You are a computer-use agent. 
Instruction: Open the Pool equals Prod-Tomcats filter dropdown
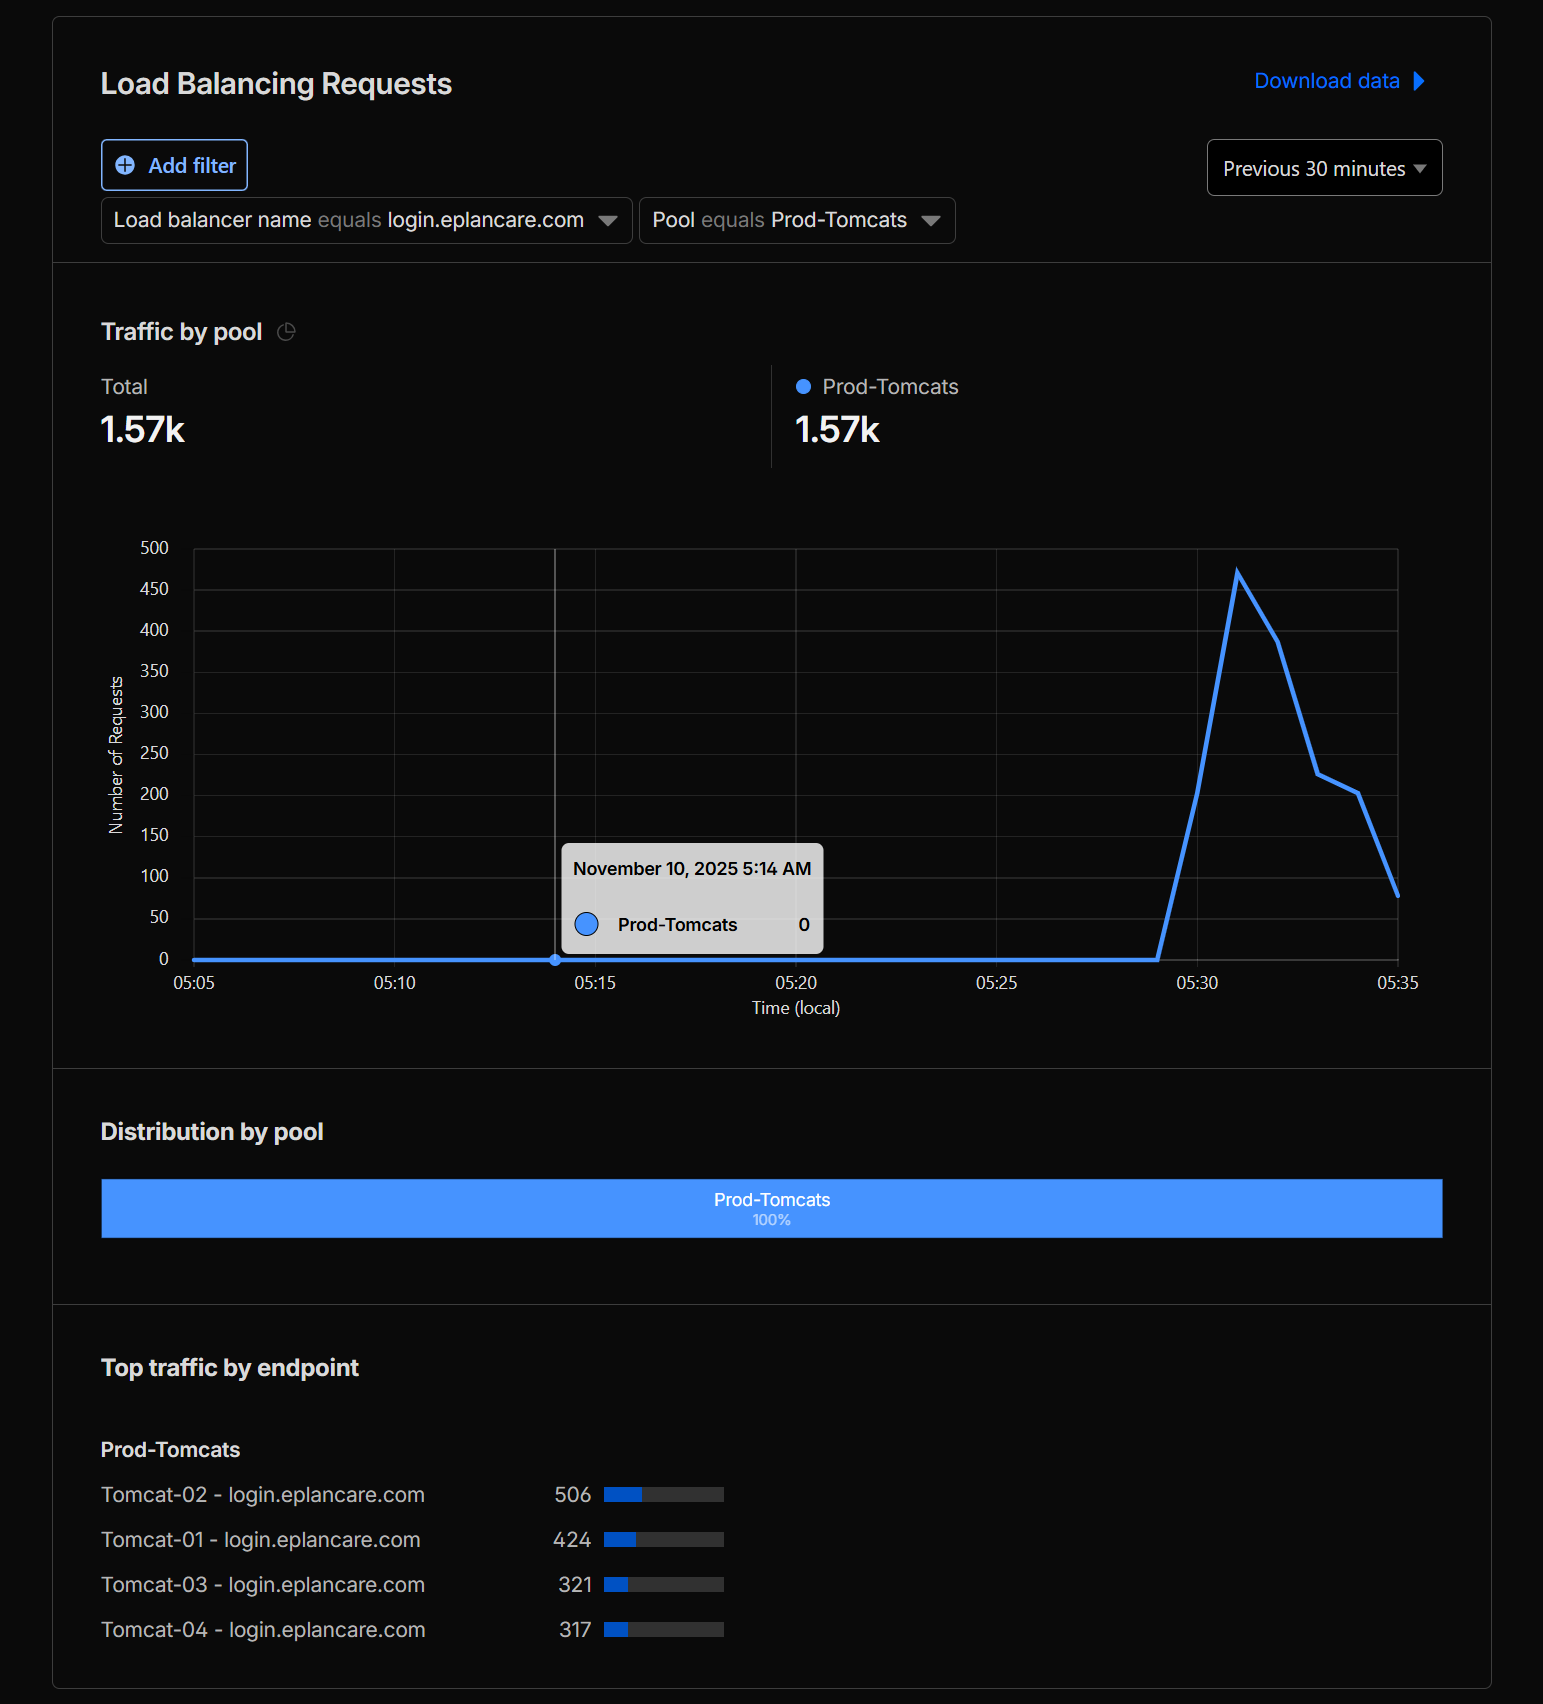[x=797, y=220]
